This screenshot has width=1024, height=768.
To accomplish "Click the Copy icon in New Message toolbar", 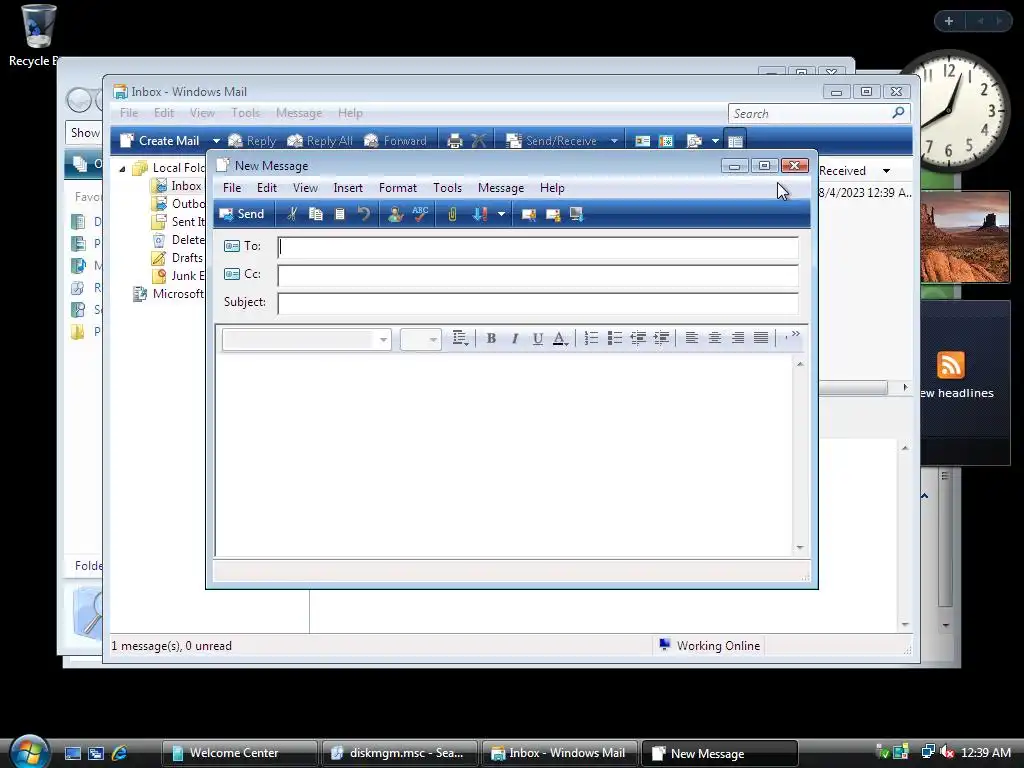I will pos(315,214).
